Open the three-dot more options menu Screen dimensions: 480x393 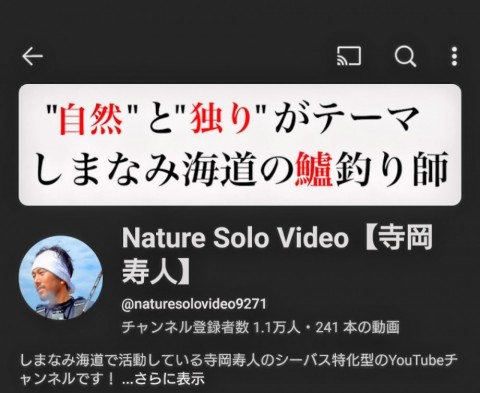[x=454, y=56]
